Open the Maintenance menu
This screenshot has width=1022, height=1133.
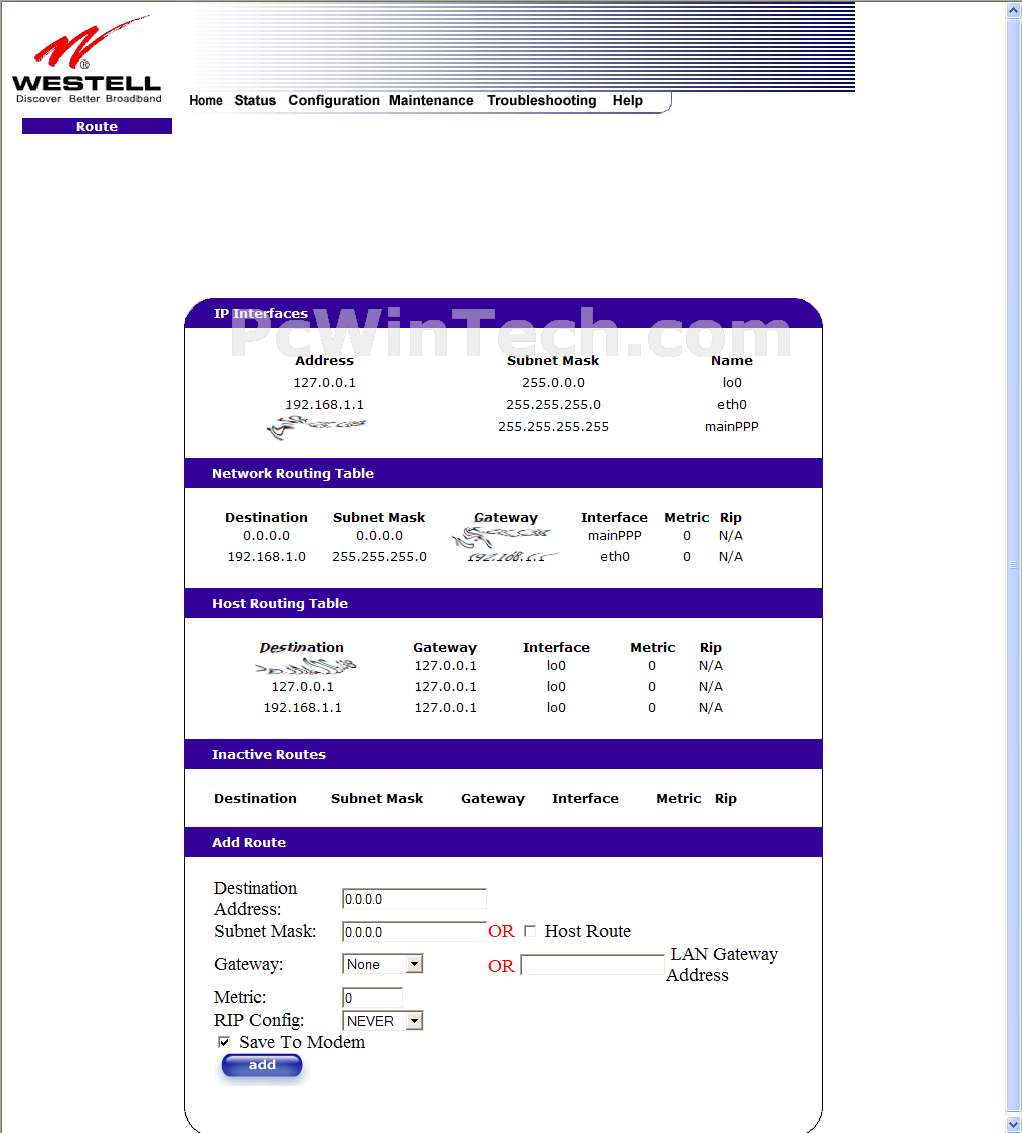pyautogui.click(x=431, y=100)
